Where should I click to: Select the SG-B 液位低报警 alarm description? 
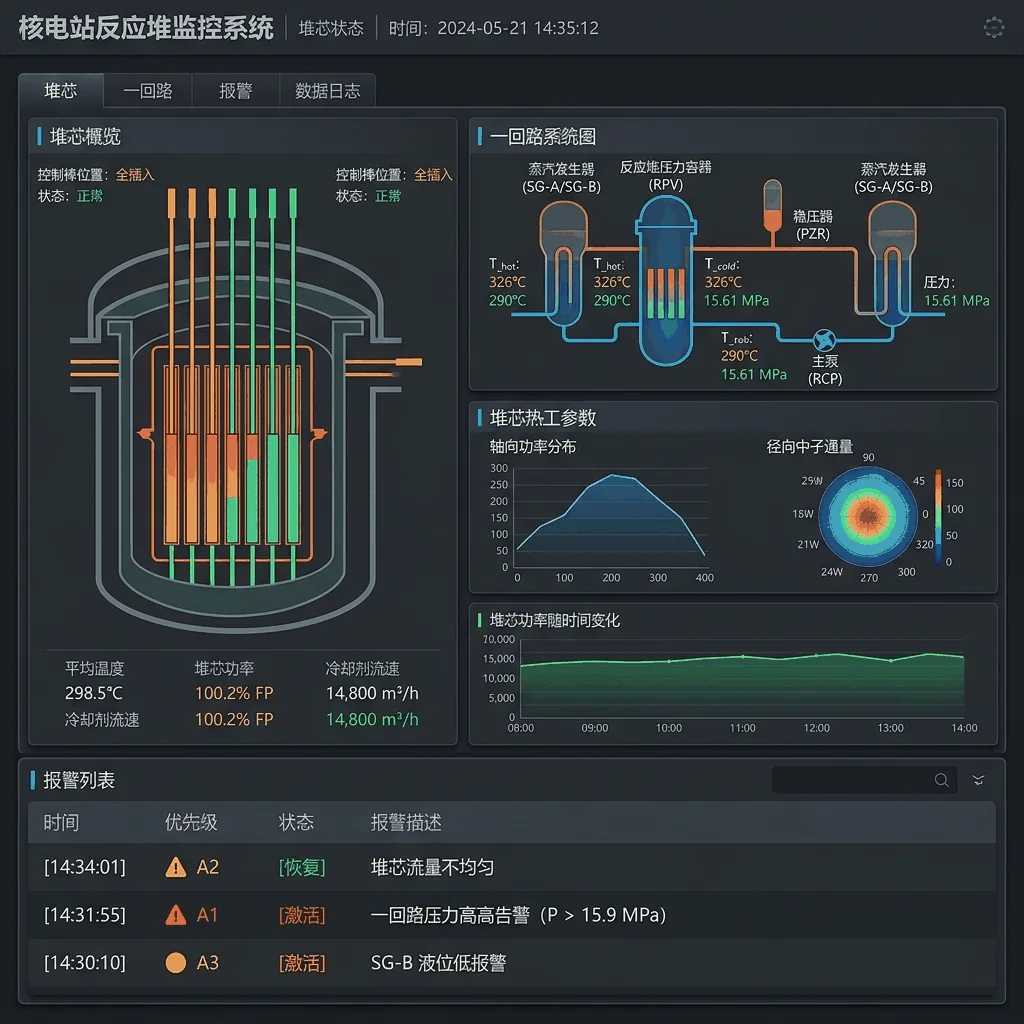pos(438,963)
